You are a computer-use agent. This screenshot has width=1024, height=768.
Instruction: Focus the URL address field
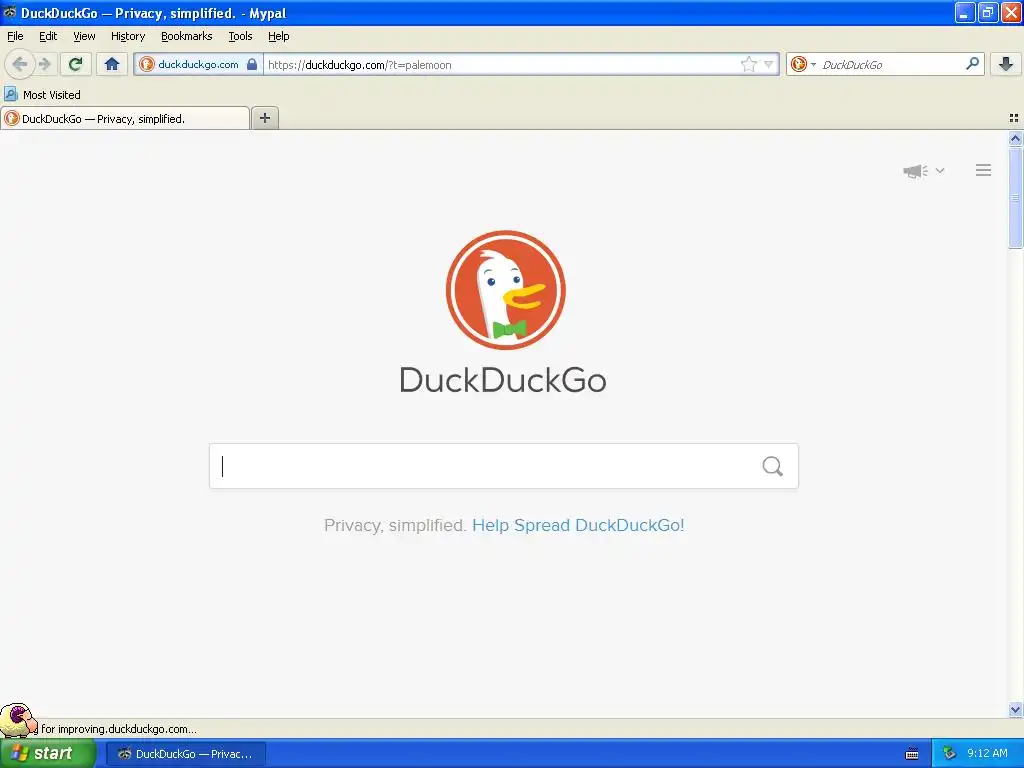500,64
